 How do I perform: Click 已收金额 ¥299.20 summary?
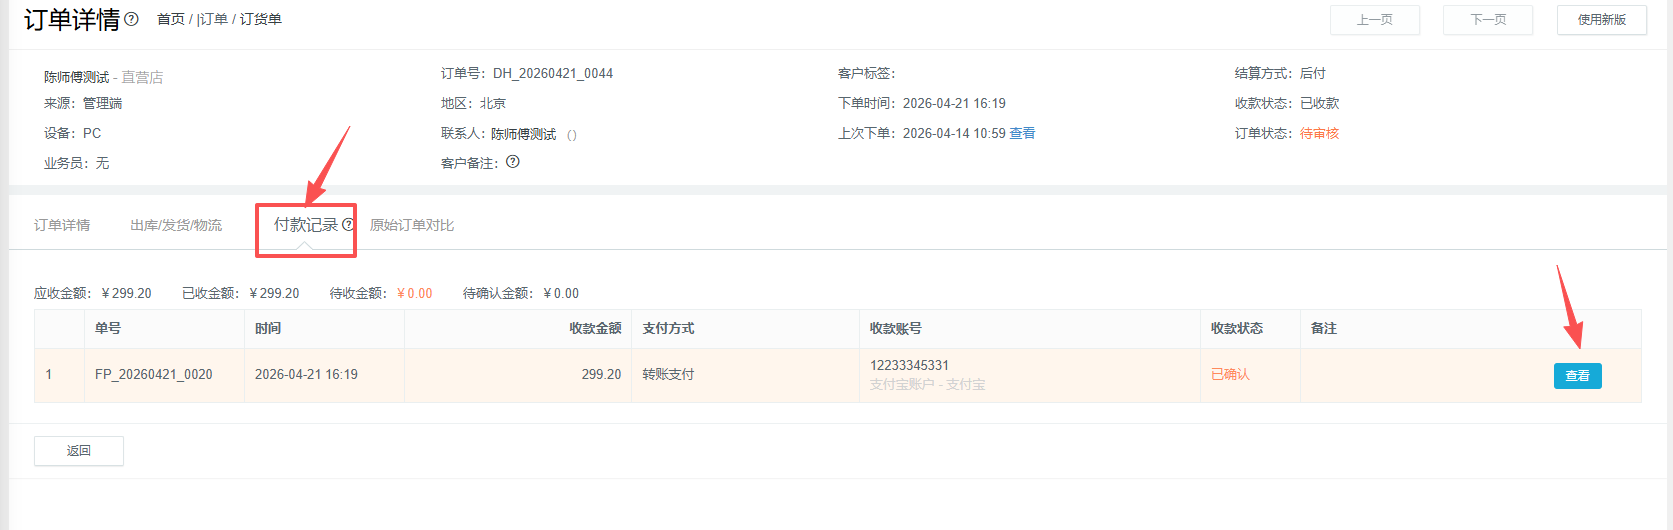(x=241, y=293)
